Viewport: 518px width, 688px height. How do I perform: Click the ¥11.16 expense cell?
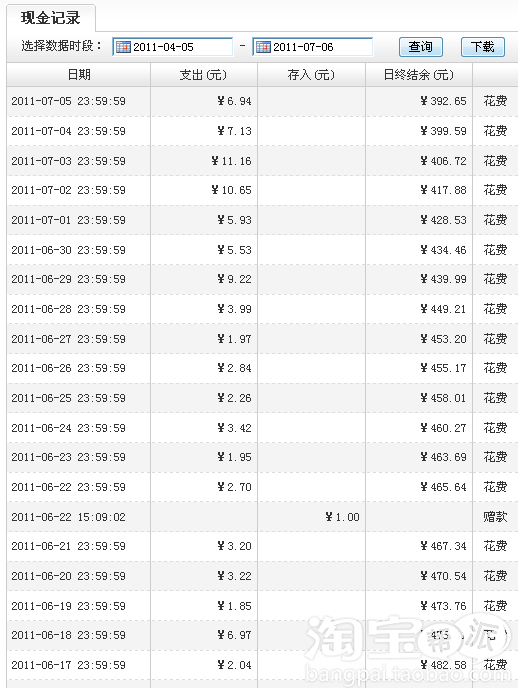pyautogui.click(x=231, y=161)
